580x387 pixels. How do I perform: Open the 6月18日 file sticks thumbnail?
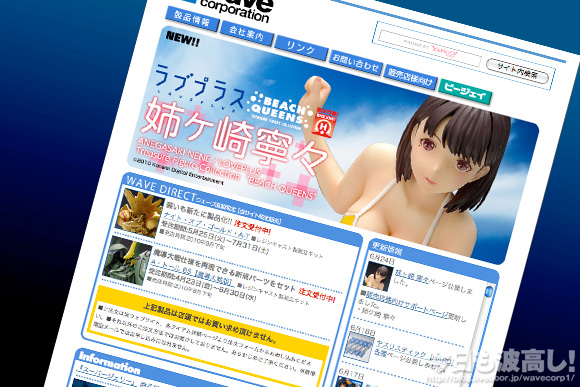358,347
